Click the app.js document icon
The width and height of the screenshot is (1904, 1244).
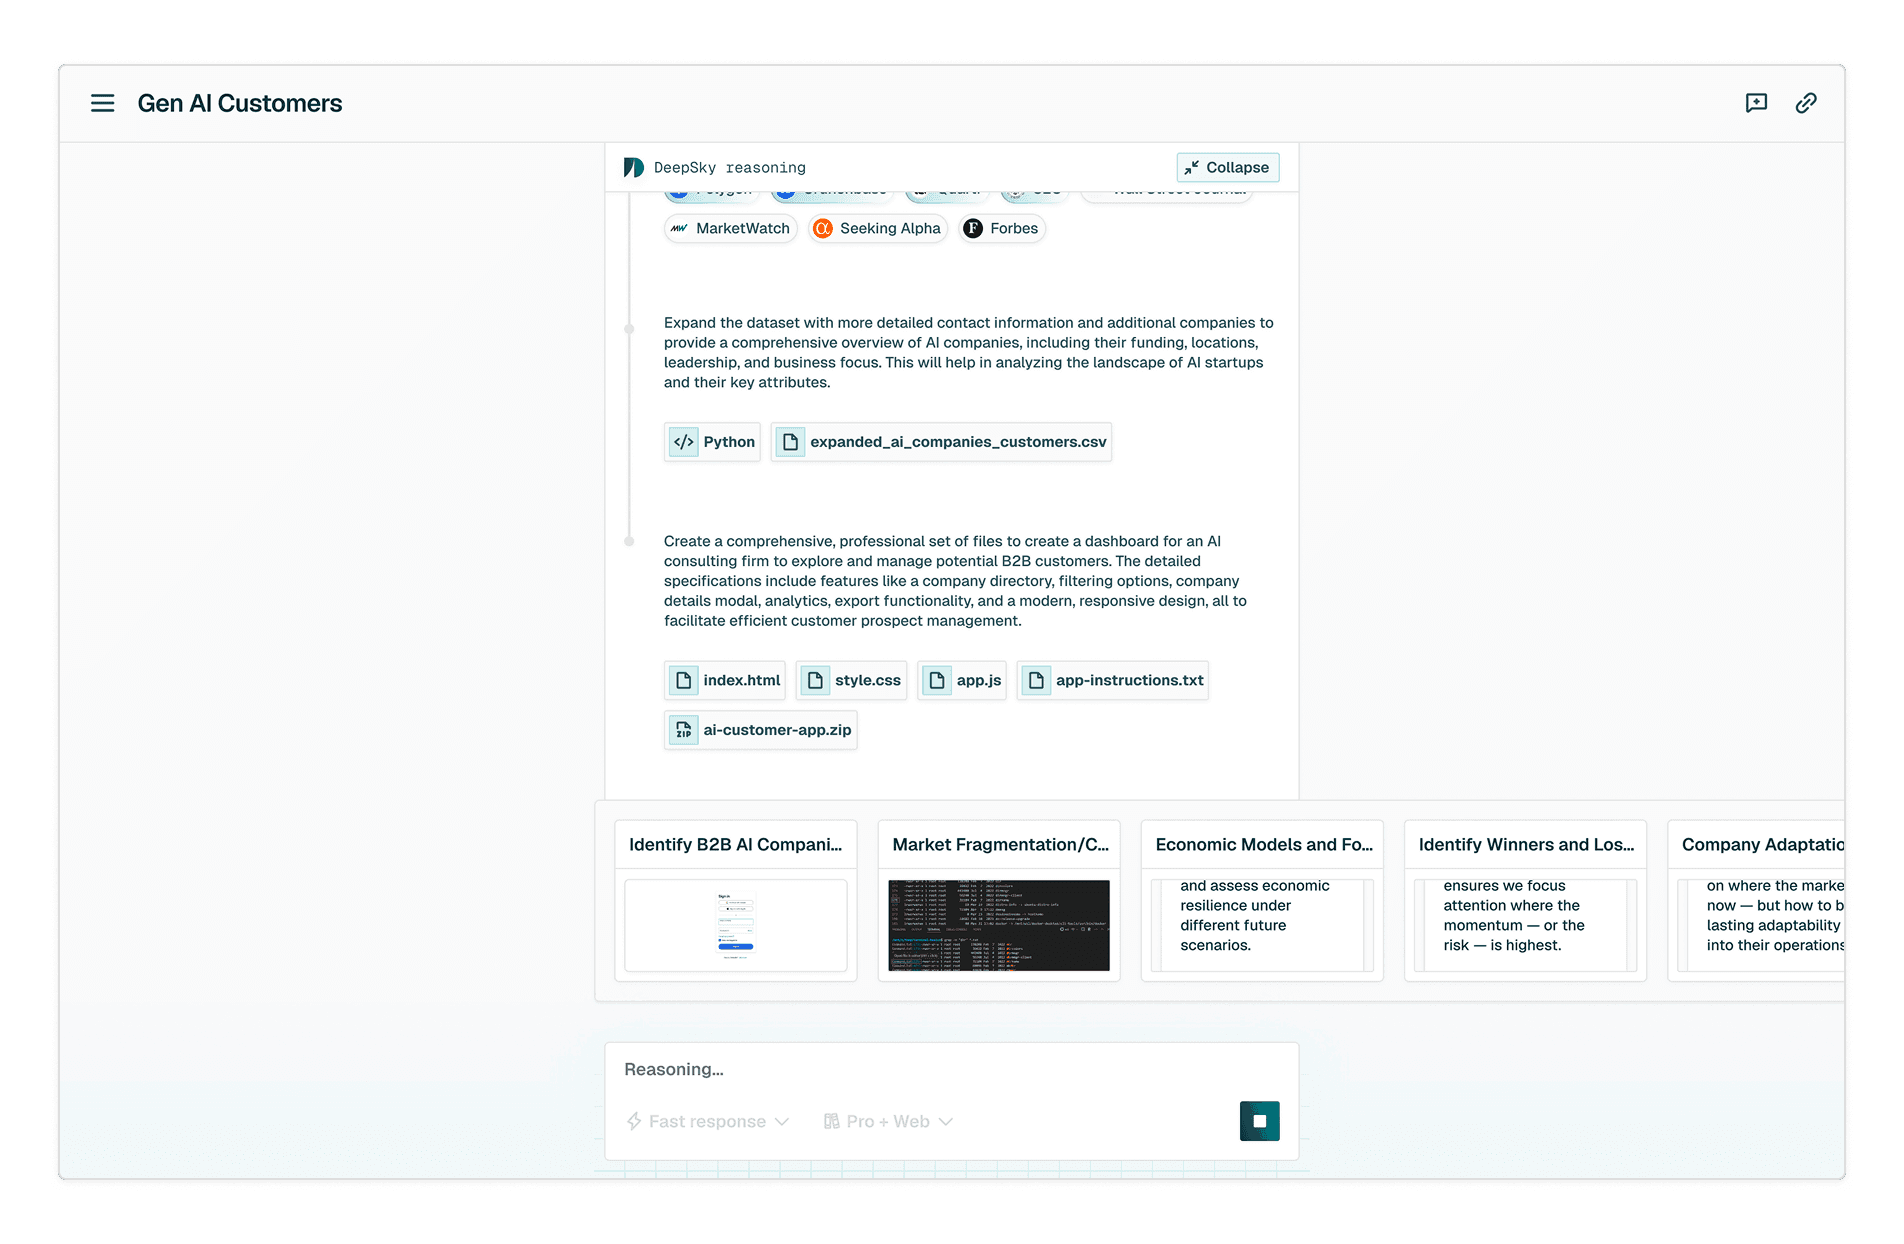point(937,680)
